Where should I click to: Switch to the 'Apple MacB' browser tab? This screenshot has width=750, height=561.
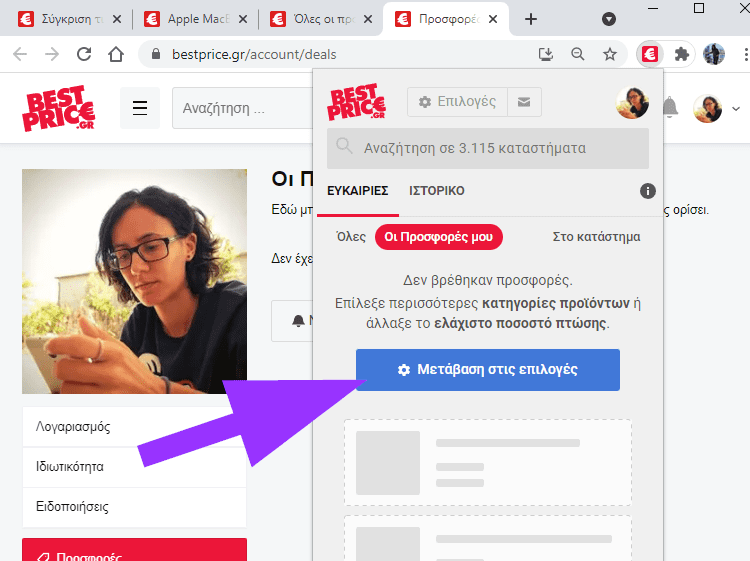[x=195, y=19]
